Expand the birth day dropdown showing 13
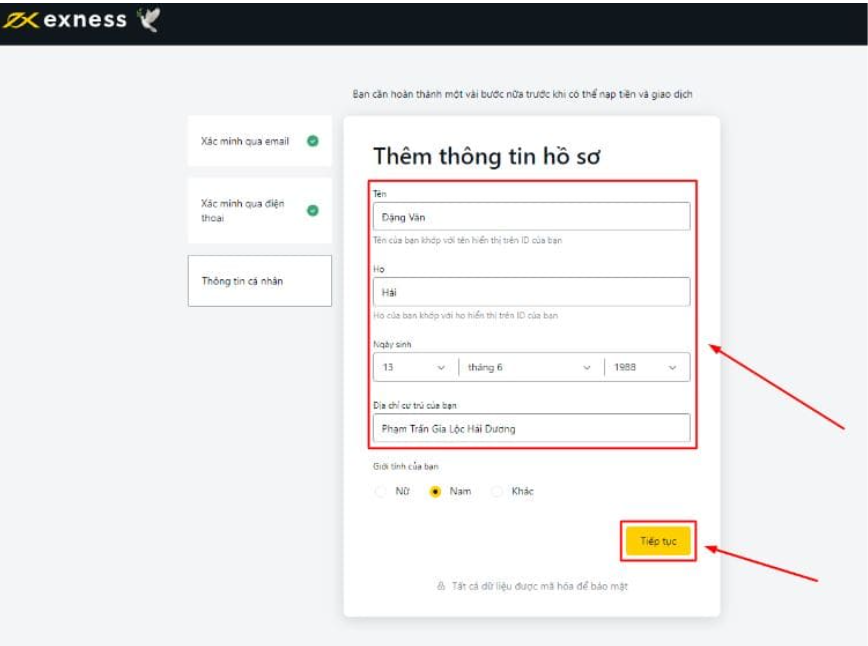The height and width of the screenshot is (646, 868). (x=414, y=367)
